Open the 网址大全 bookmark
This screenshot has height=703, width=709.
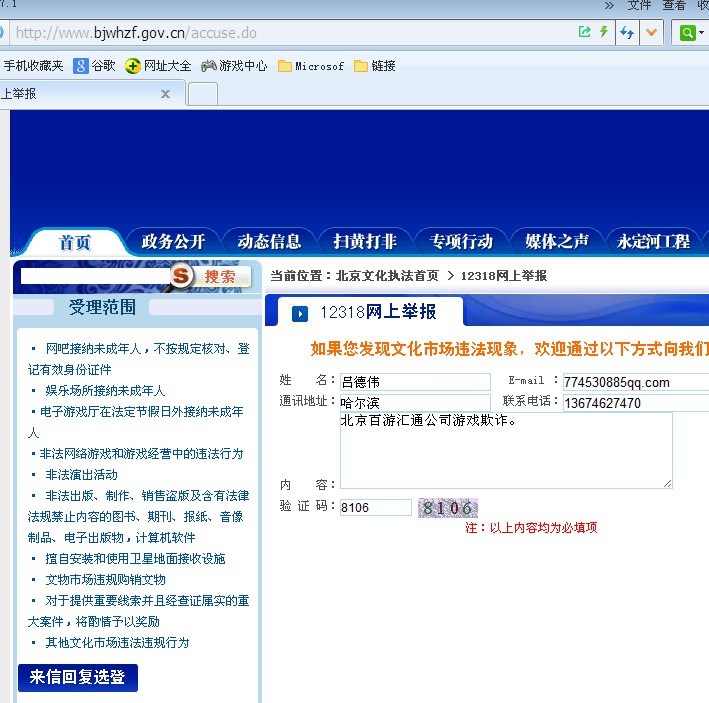tap(158, 66)
